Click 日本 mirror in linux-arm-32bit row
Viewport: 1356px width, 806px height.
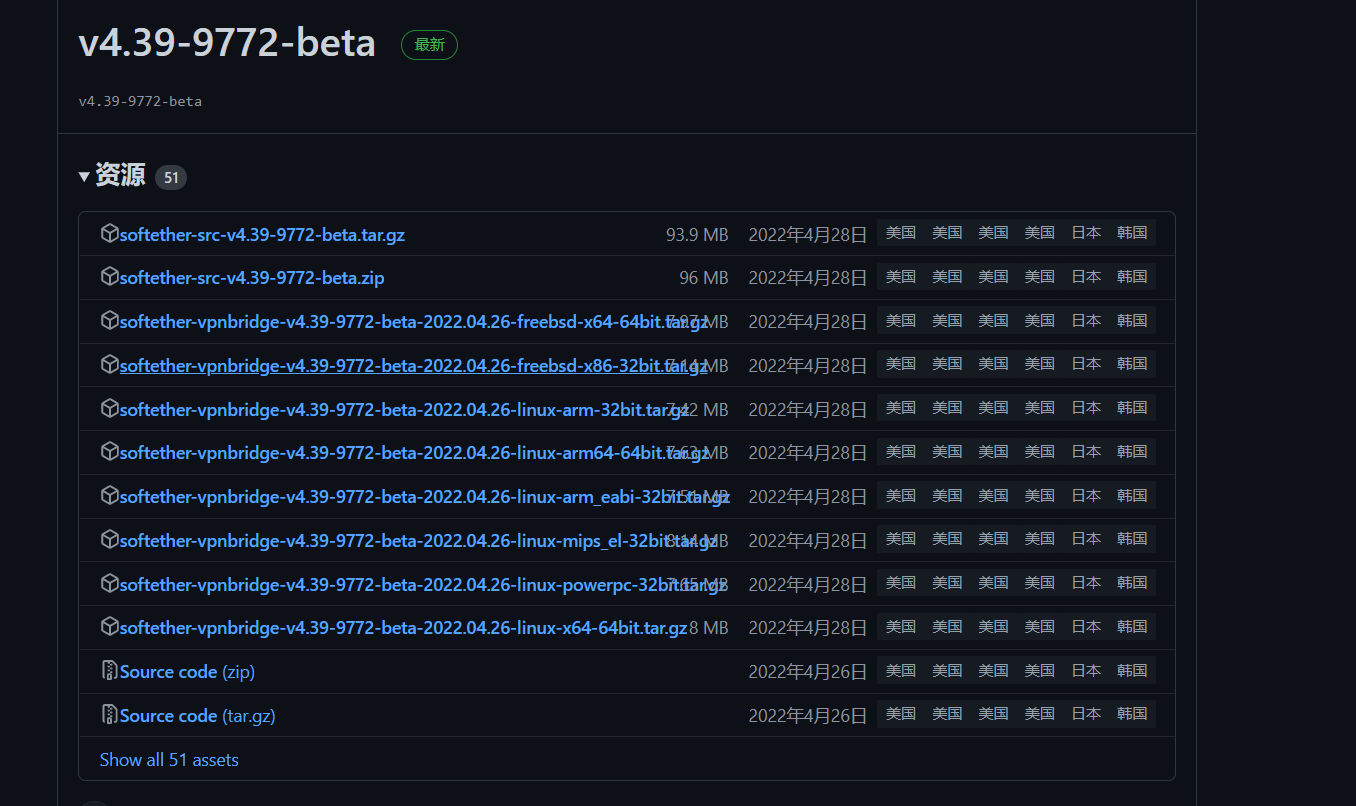point(1086,407)
